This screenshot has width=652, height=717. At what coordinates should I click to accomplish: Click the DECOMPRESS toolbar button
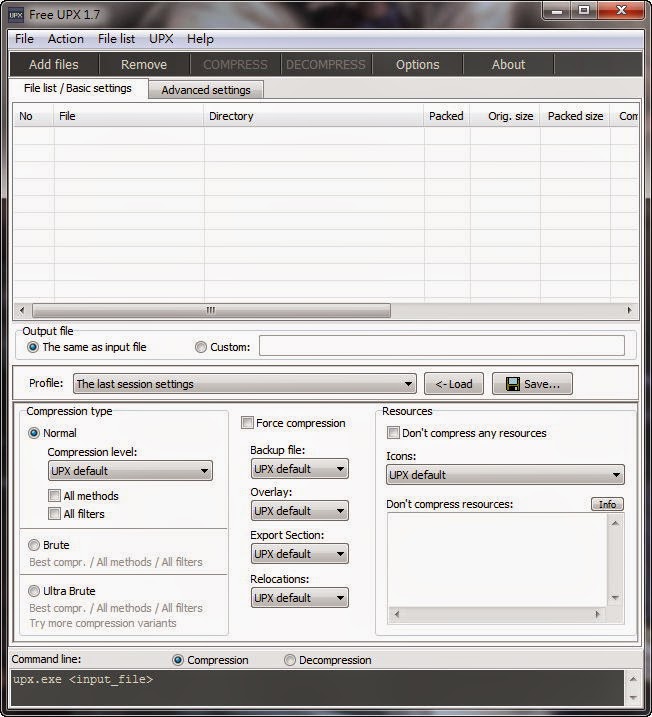pyautogui.click(x=326, y=64)
